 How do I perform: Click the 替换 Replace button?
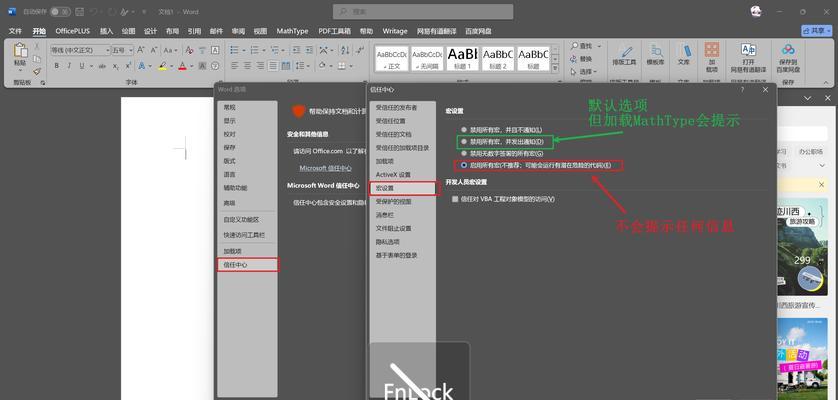(x=581, y=59)
